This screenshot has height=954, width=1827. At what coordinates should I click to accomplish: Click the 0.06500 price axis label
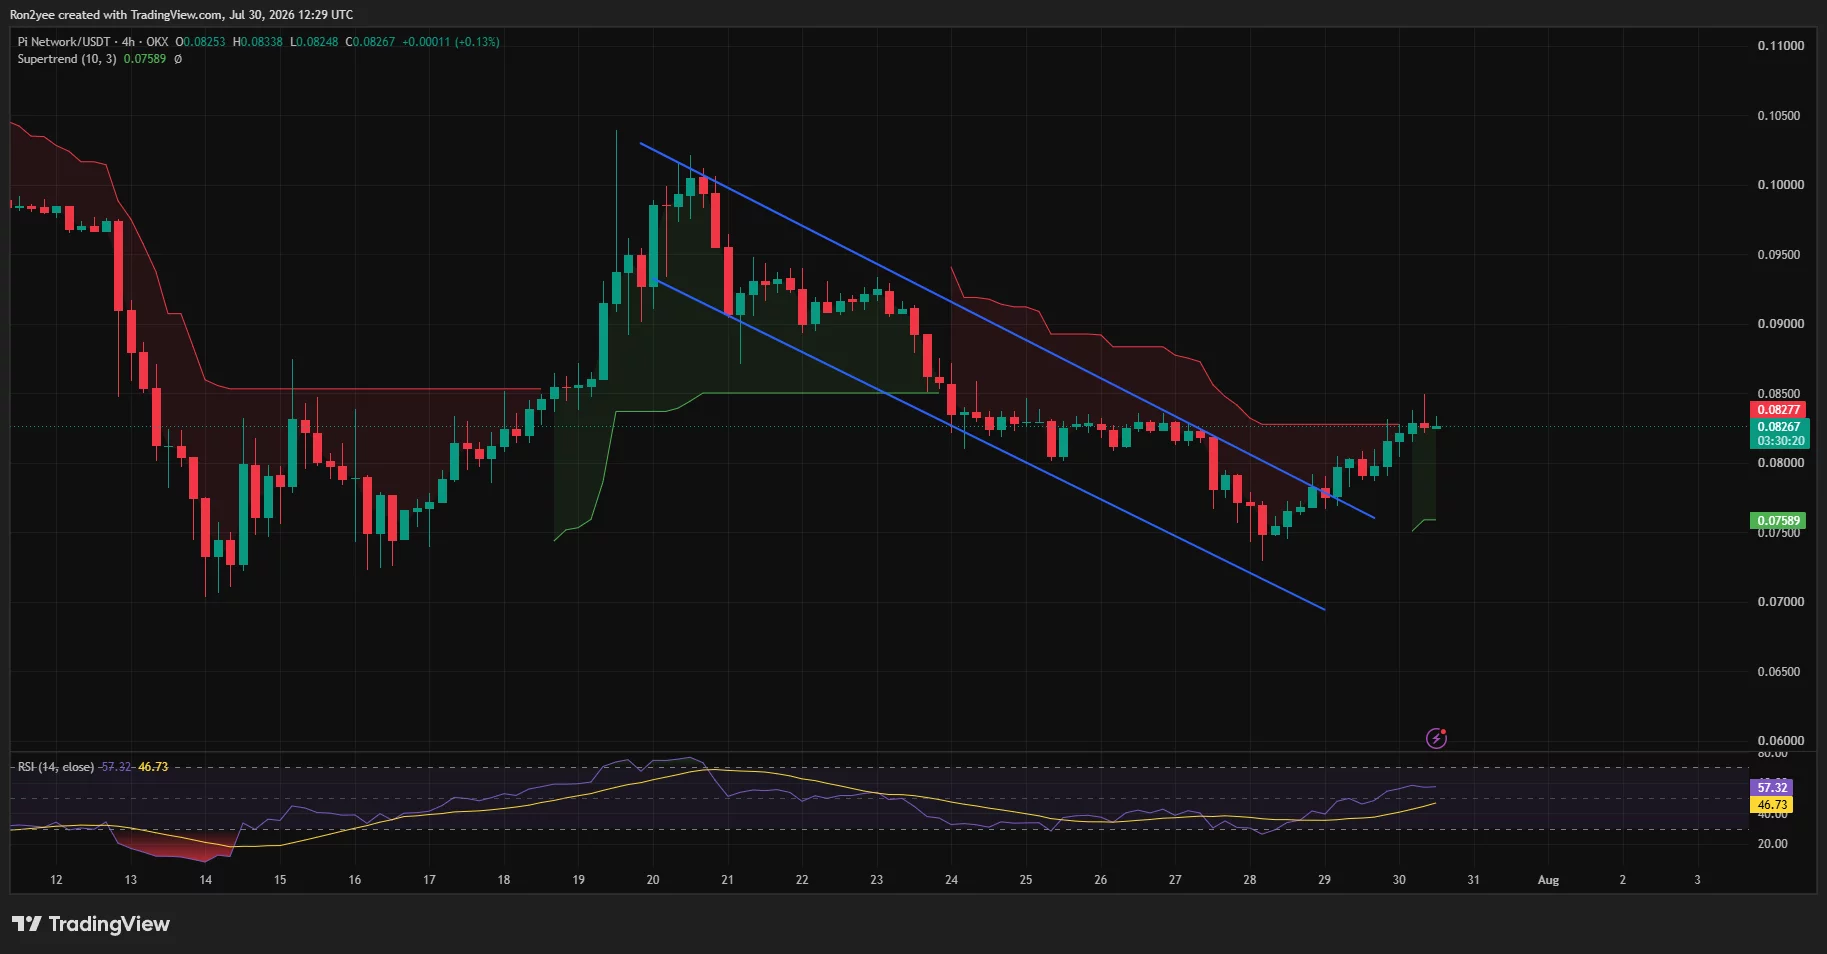pyautogui.click(x=1781, y=672)
